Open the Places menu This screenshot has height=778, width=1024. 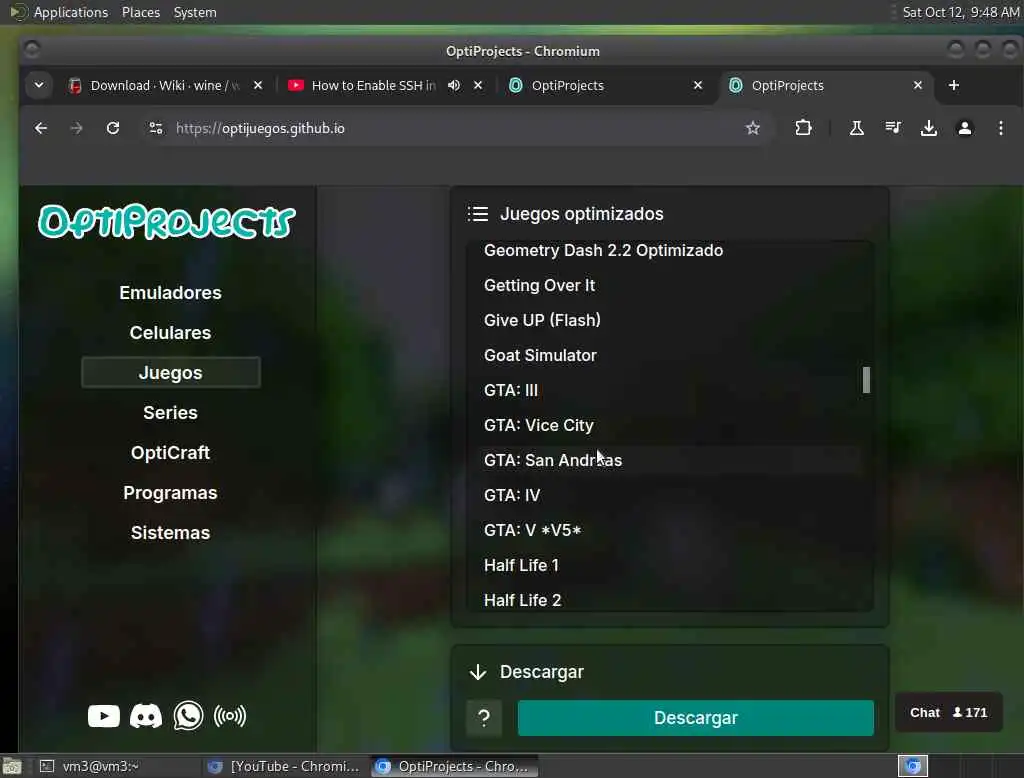tap(141, 12)
